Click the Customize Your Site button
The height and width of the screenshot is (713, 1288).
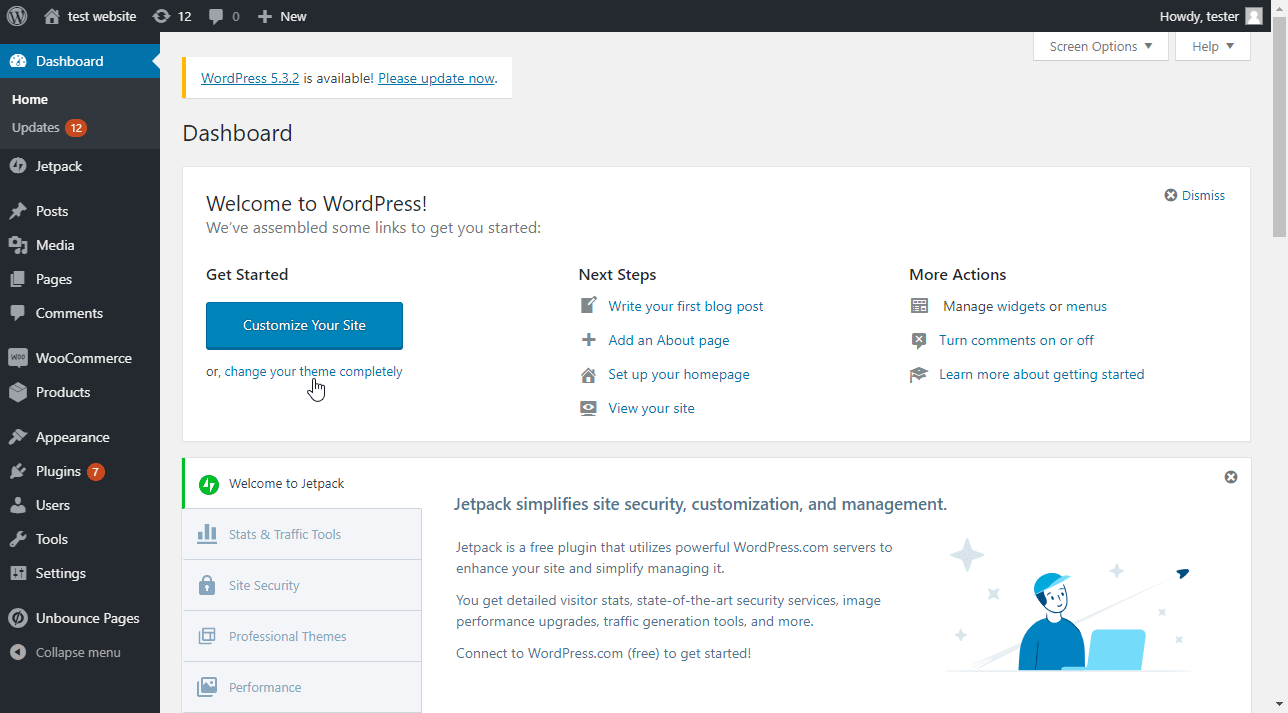coord(304,326)
